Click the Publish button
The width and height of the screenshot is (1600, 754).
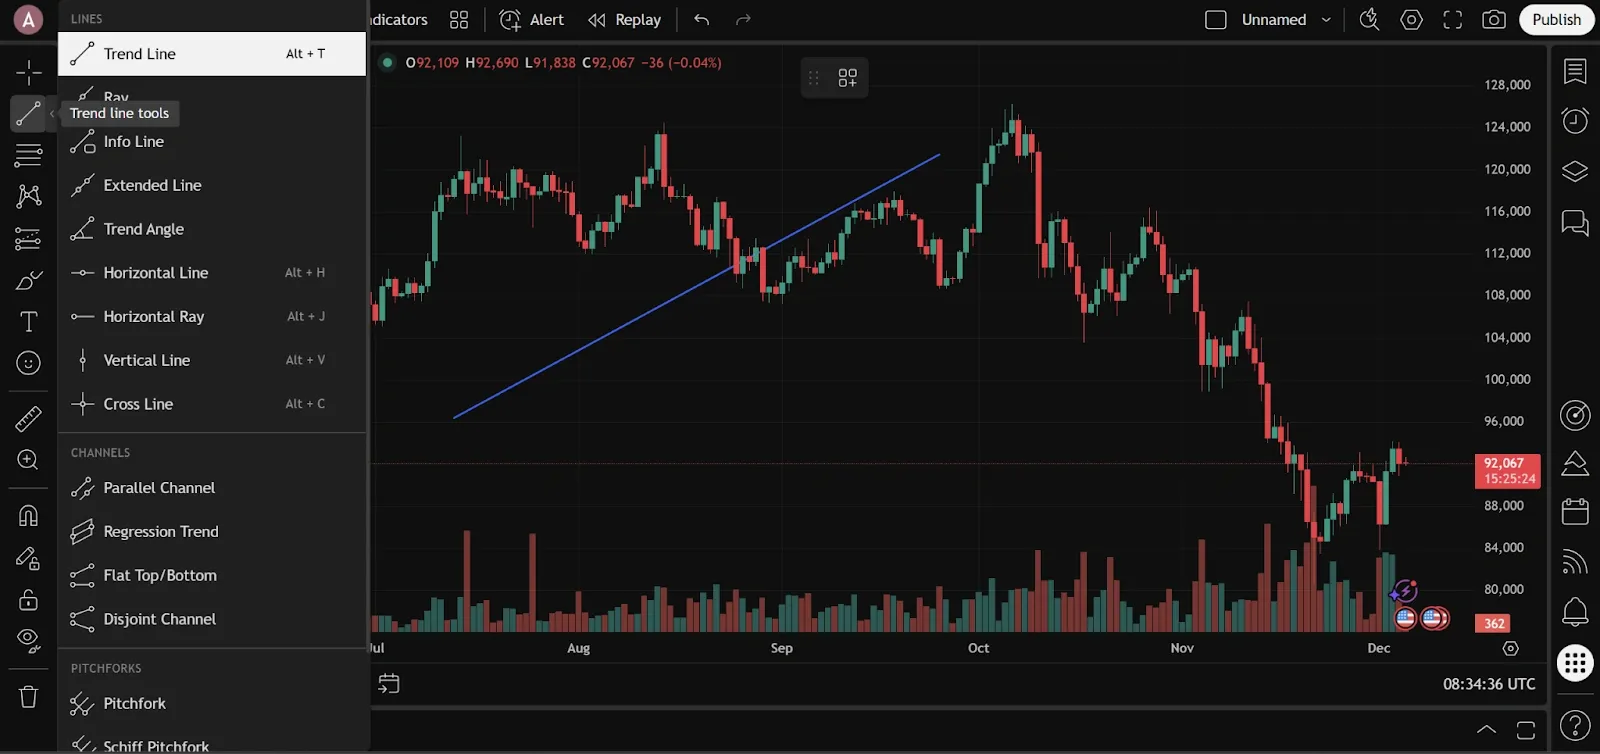(1557, 20)
